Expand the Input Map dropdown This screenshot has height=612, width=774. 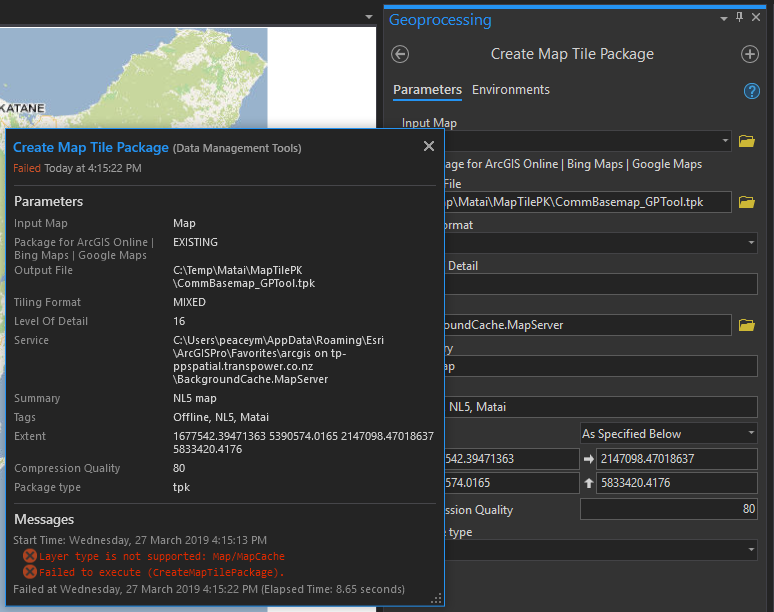point(725,142)
